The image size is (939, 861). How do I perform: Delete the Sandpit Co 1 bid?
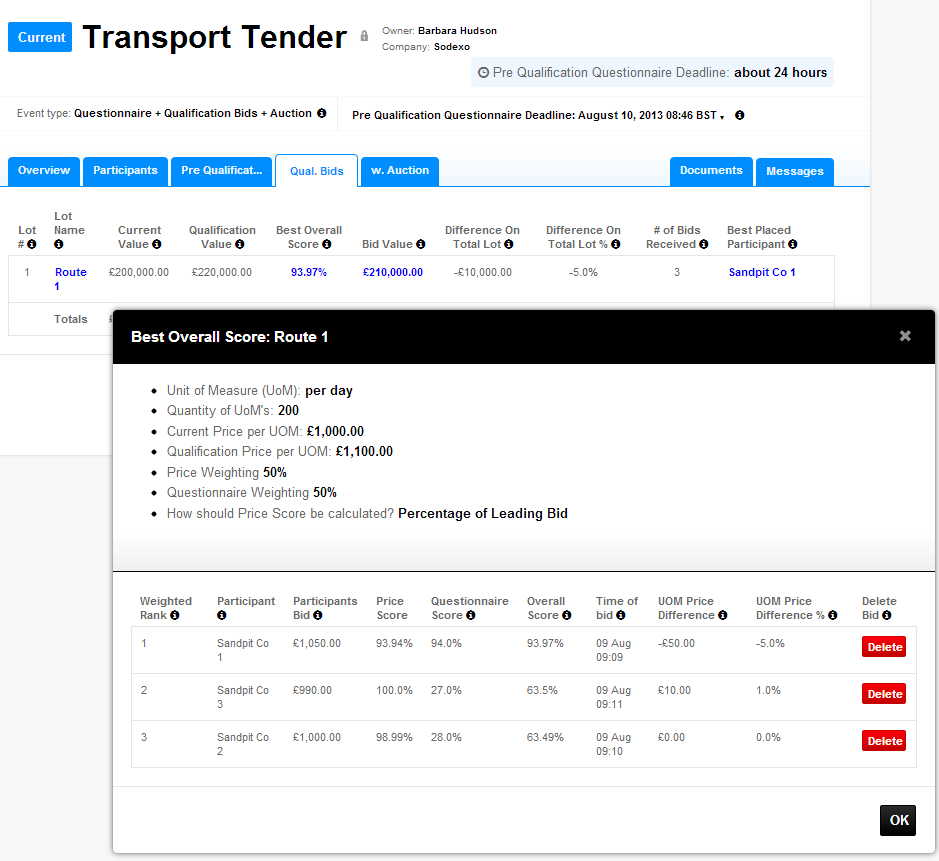click(x=884, y=647)
